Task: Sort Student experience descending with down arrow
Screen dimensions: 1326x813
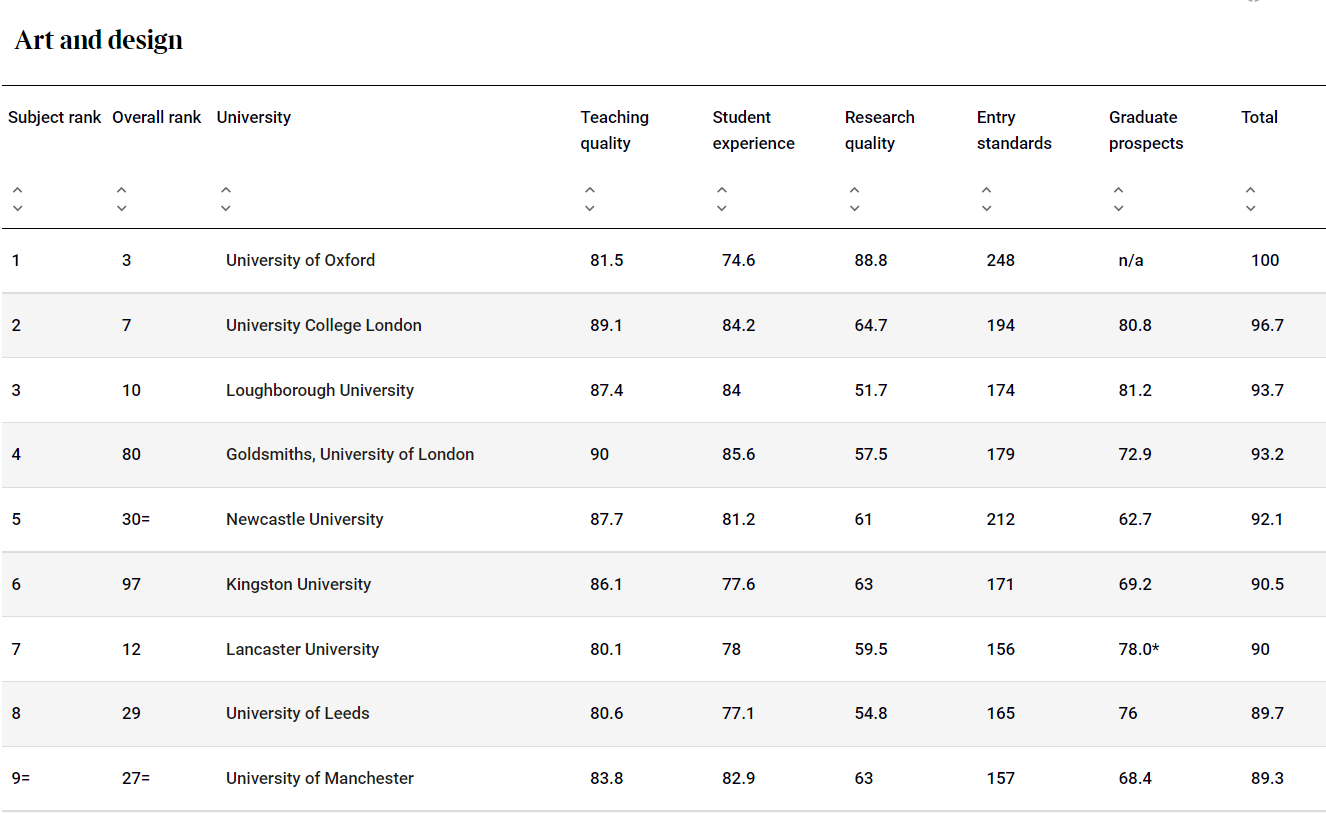Action: (x=722, y=208)
